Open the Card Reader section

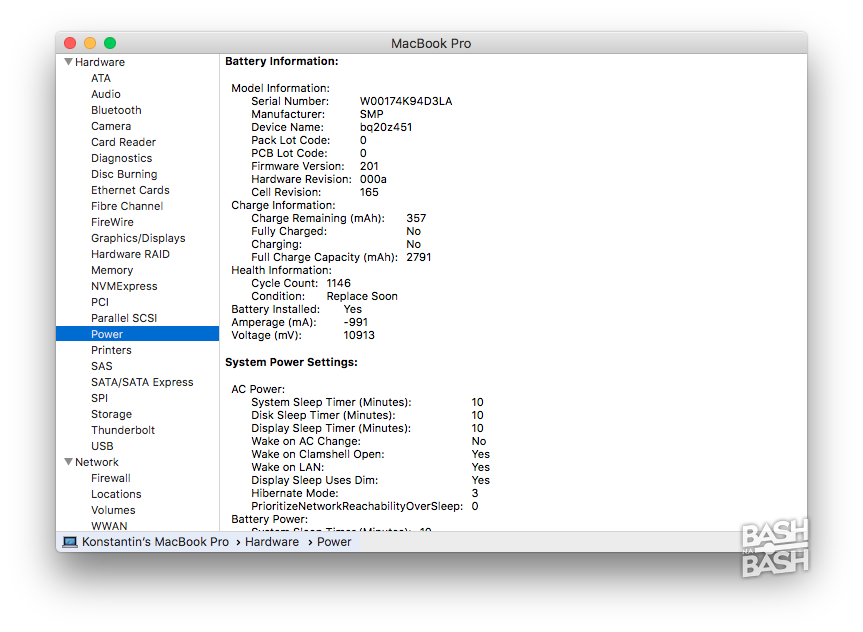point(123,142)
